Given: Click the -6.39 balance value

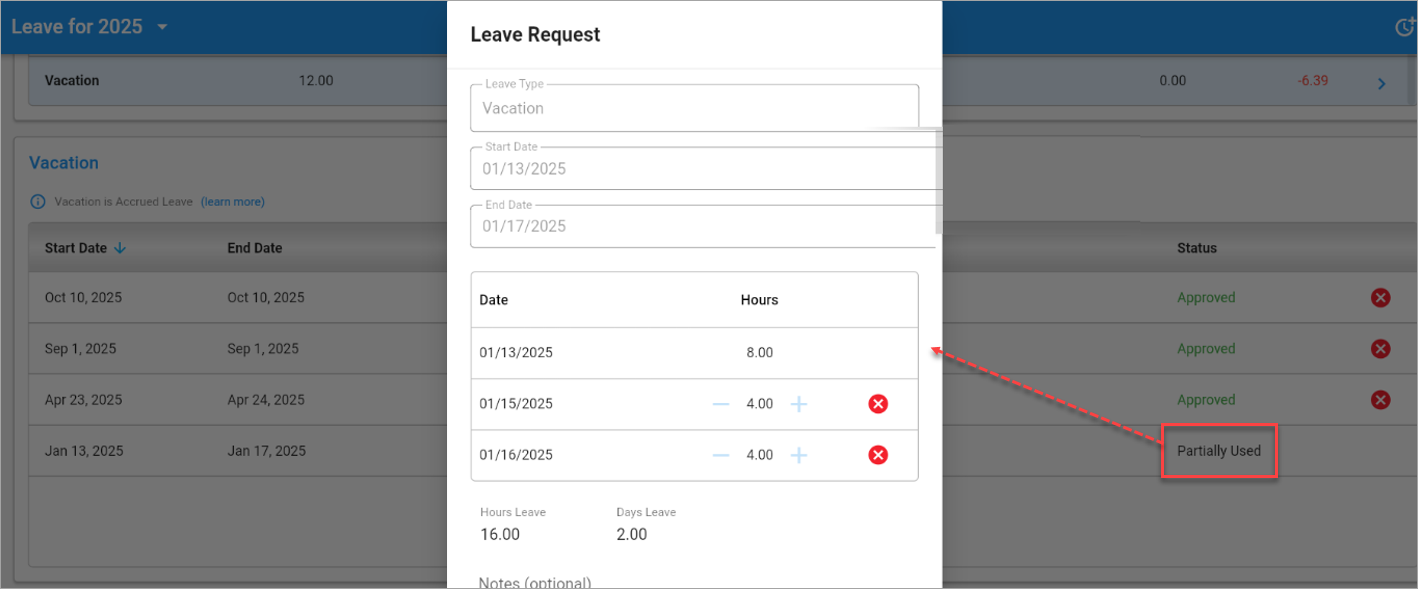Looking at the screenshot, I should tap(1313, 80).
